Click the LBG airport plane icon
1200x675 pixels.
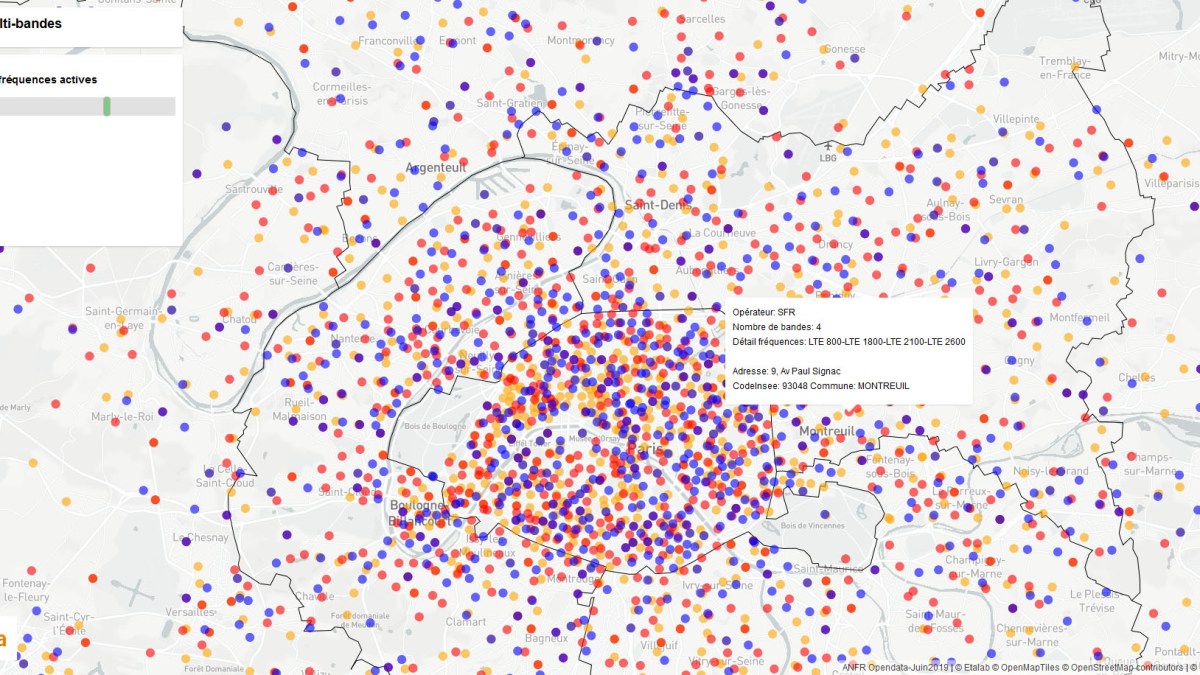coord(828,146)
